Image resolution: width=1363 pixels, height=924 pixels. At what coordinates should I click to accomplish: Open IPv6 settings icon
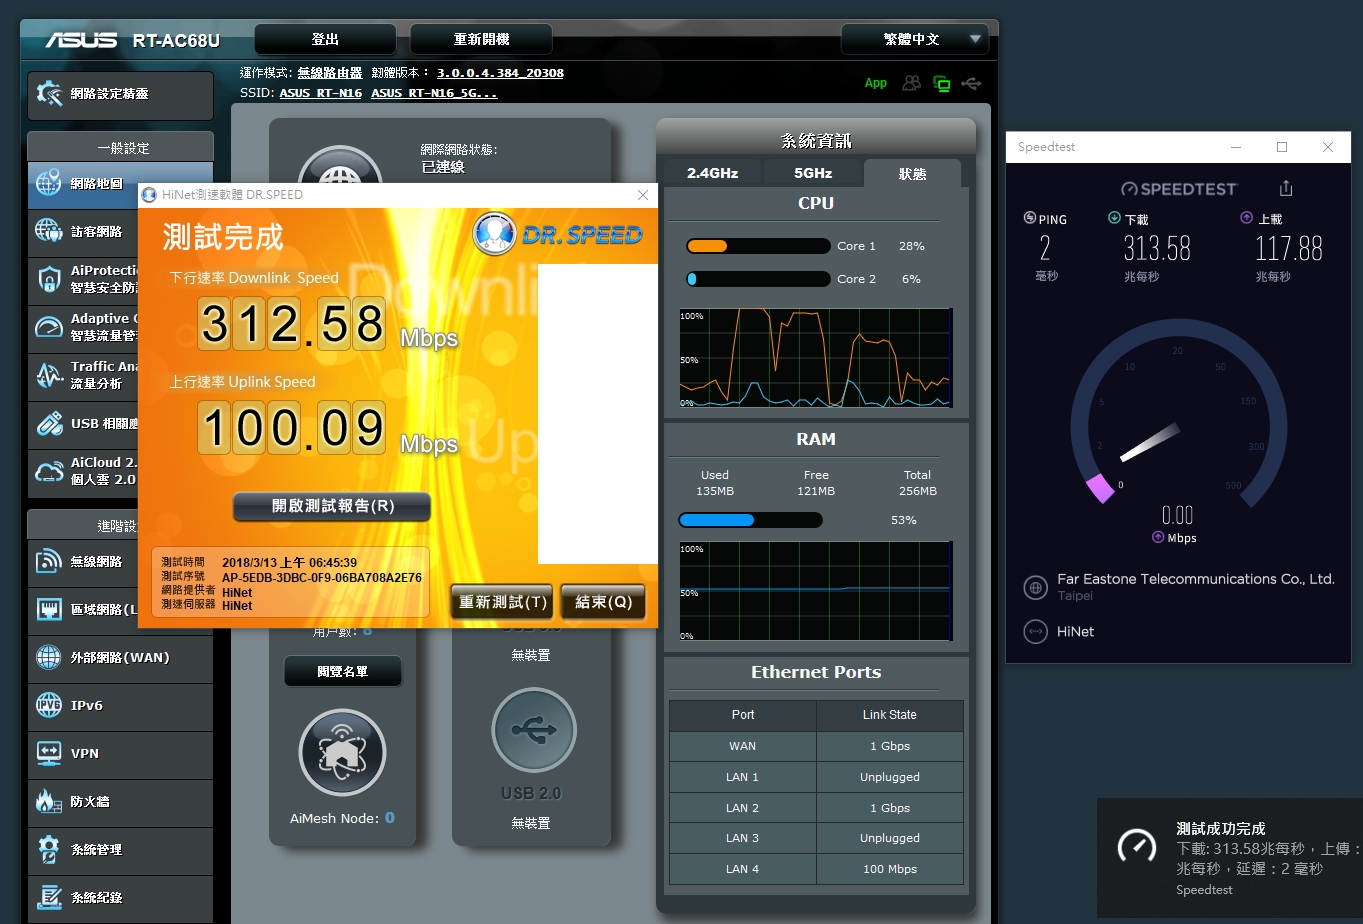[x=49, y=705]
